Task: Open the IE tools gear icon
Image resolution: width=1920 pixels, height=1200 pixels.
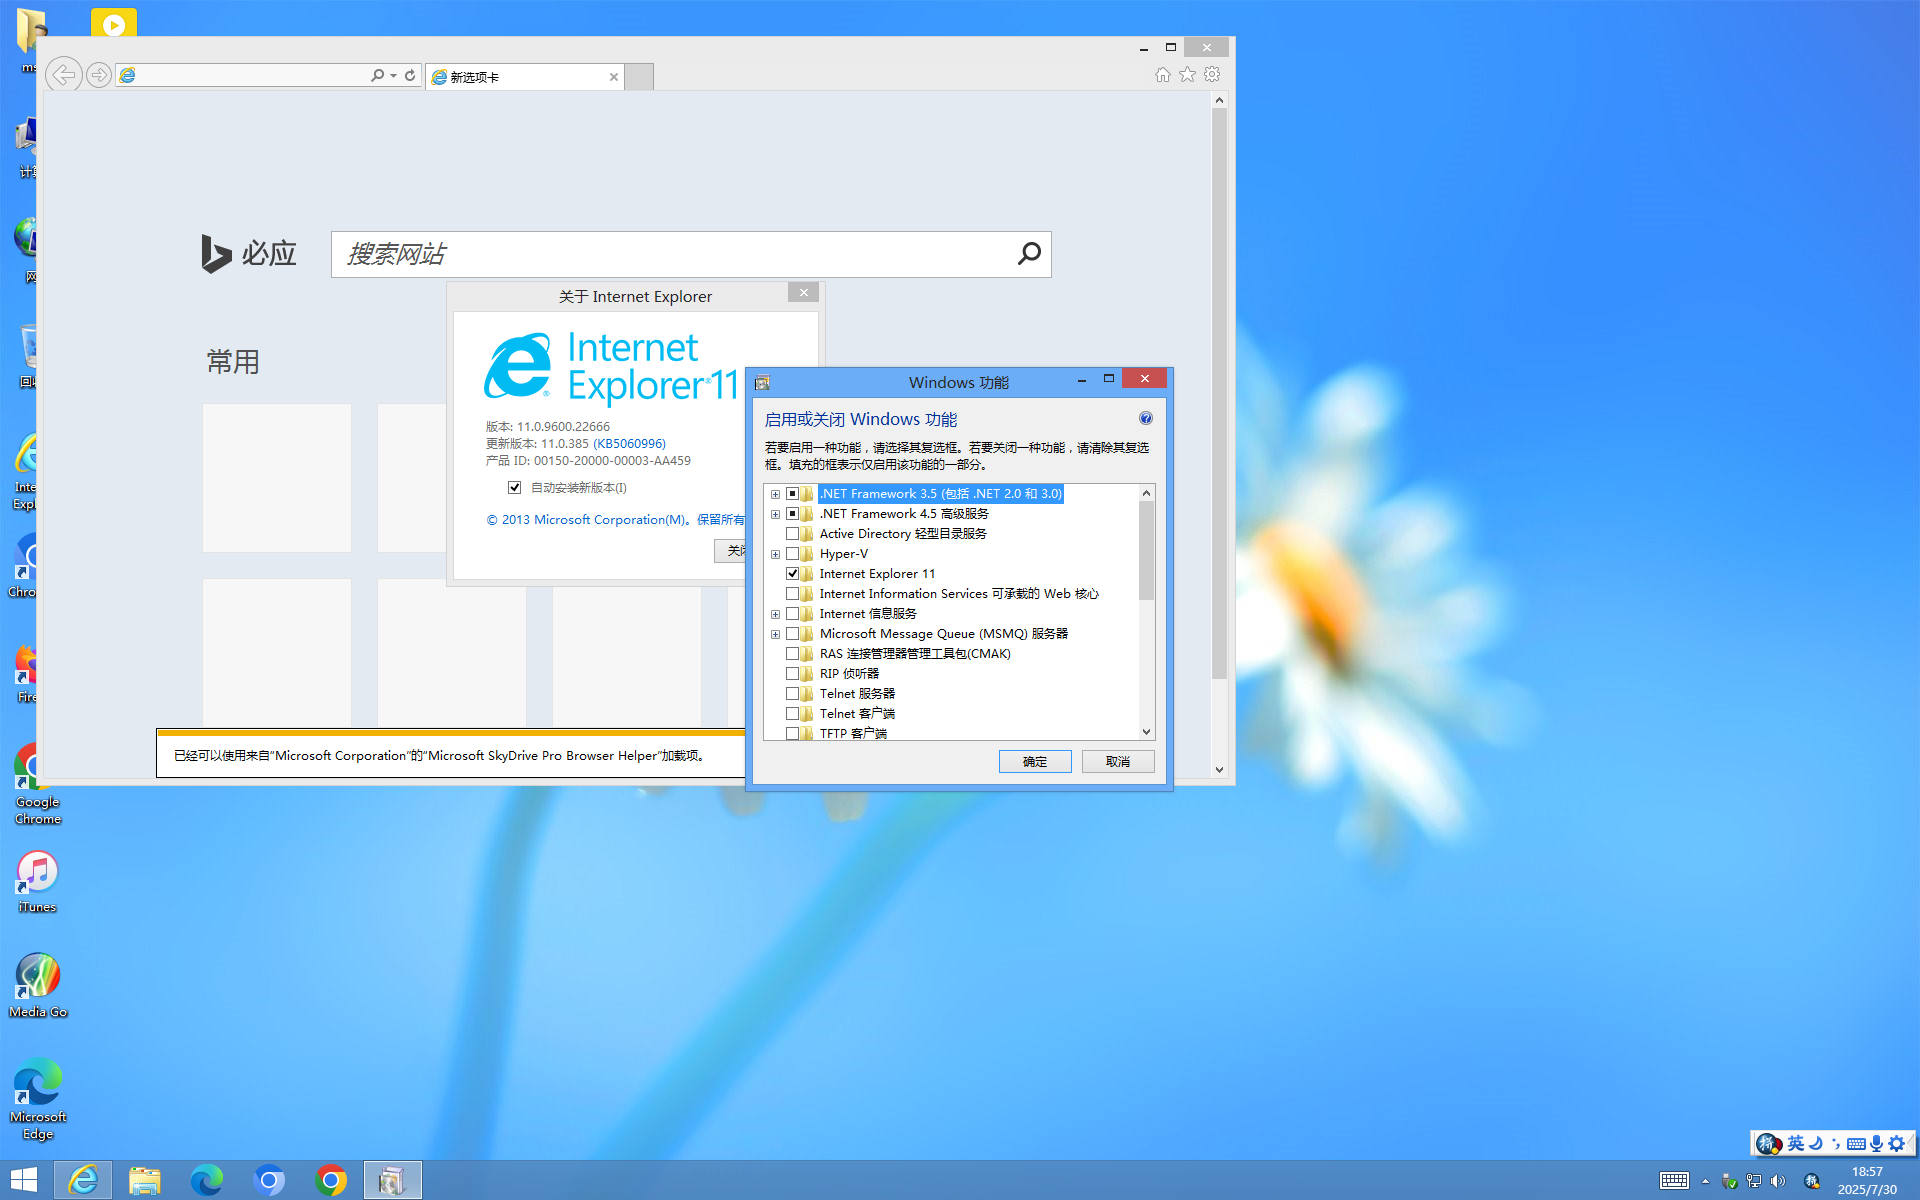Action: [1212, 75]
